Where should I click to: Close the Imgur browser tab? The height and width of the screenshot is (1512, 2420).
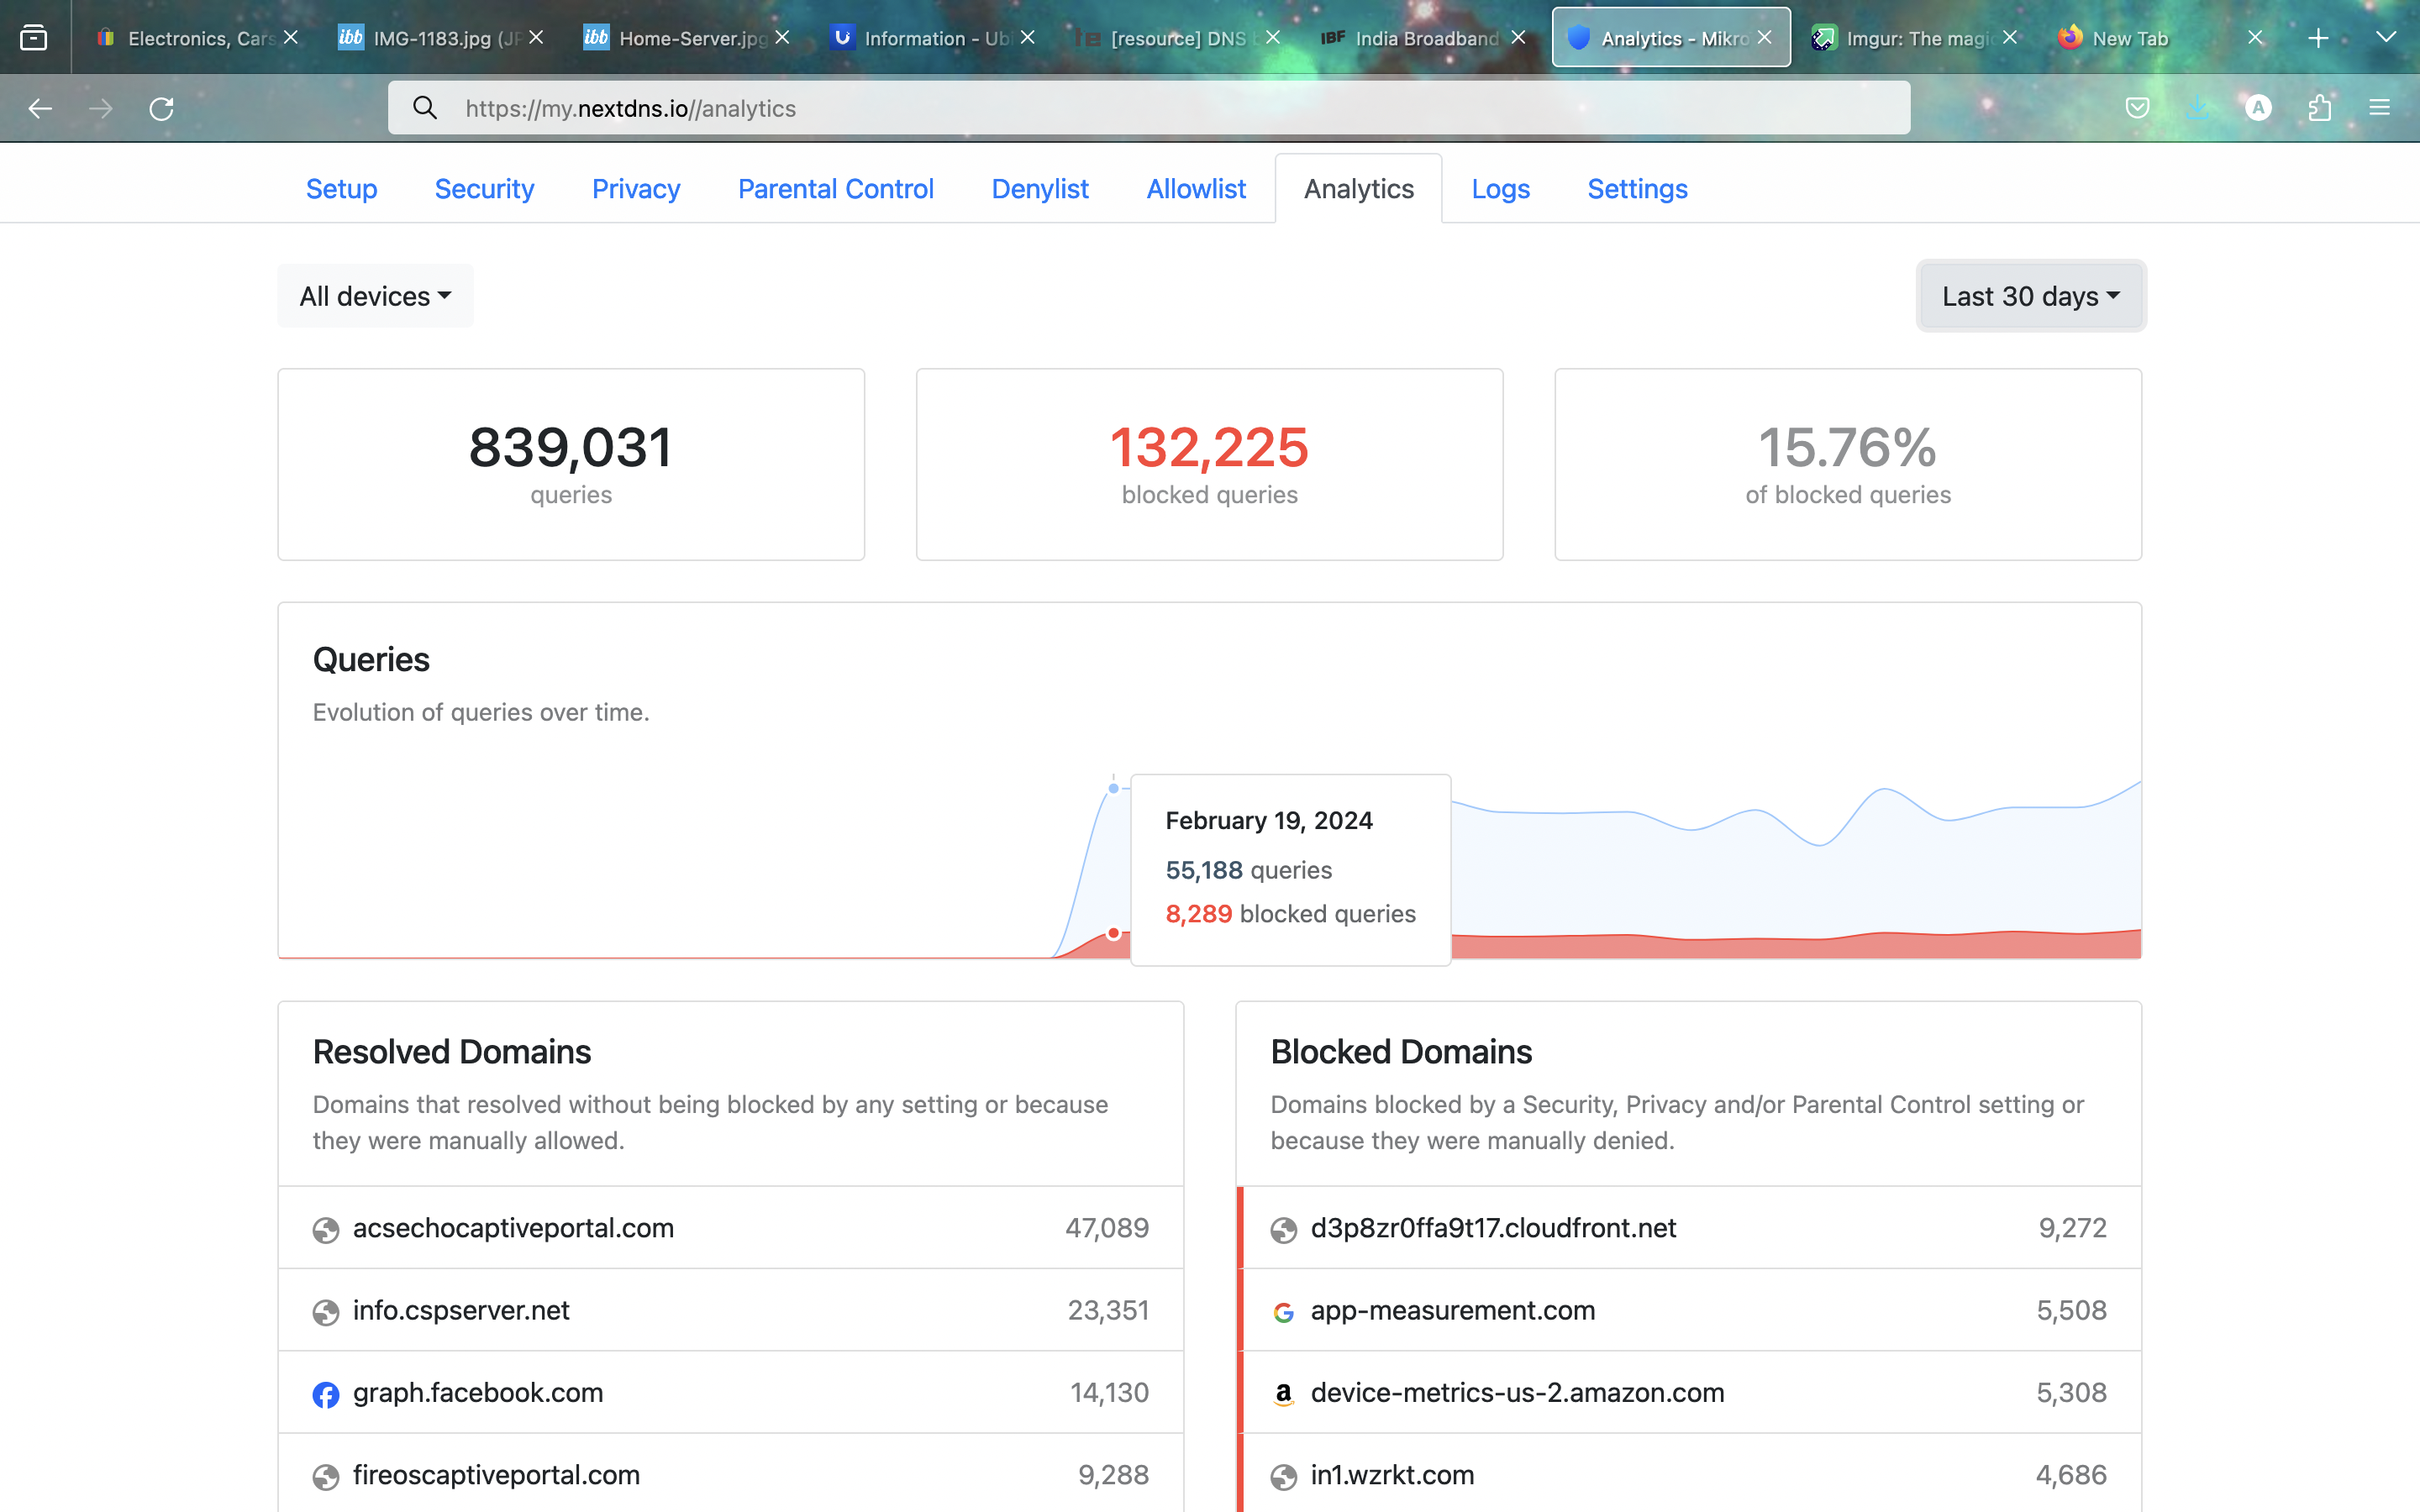2010,38
